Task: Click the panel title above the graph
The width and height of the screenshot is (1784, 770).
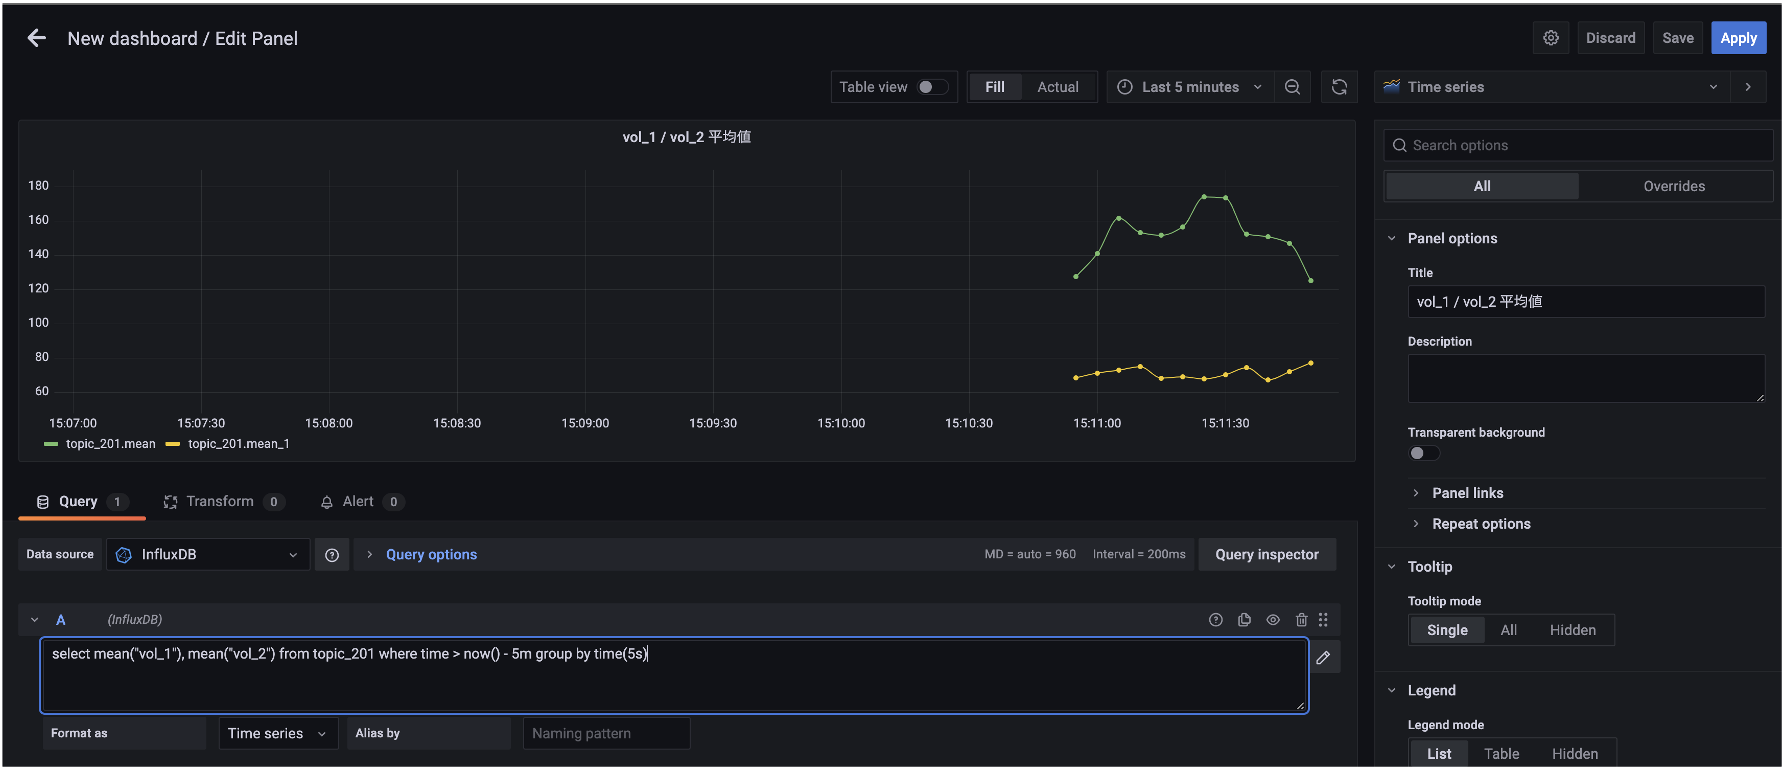Action: click(686, 137)
